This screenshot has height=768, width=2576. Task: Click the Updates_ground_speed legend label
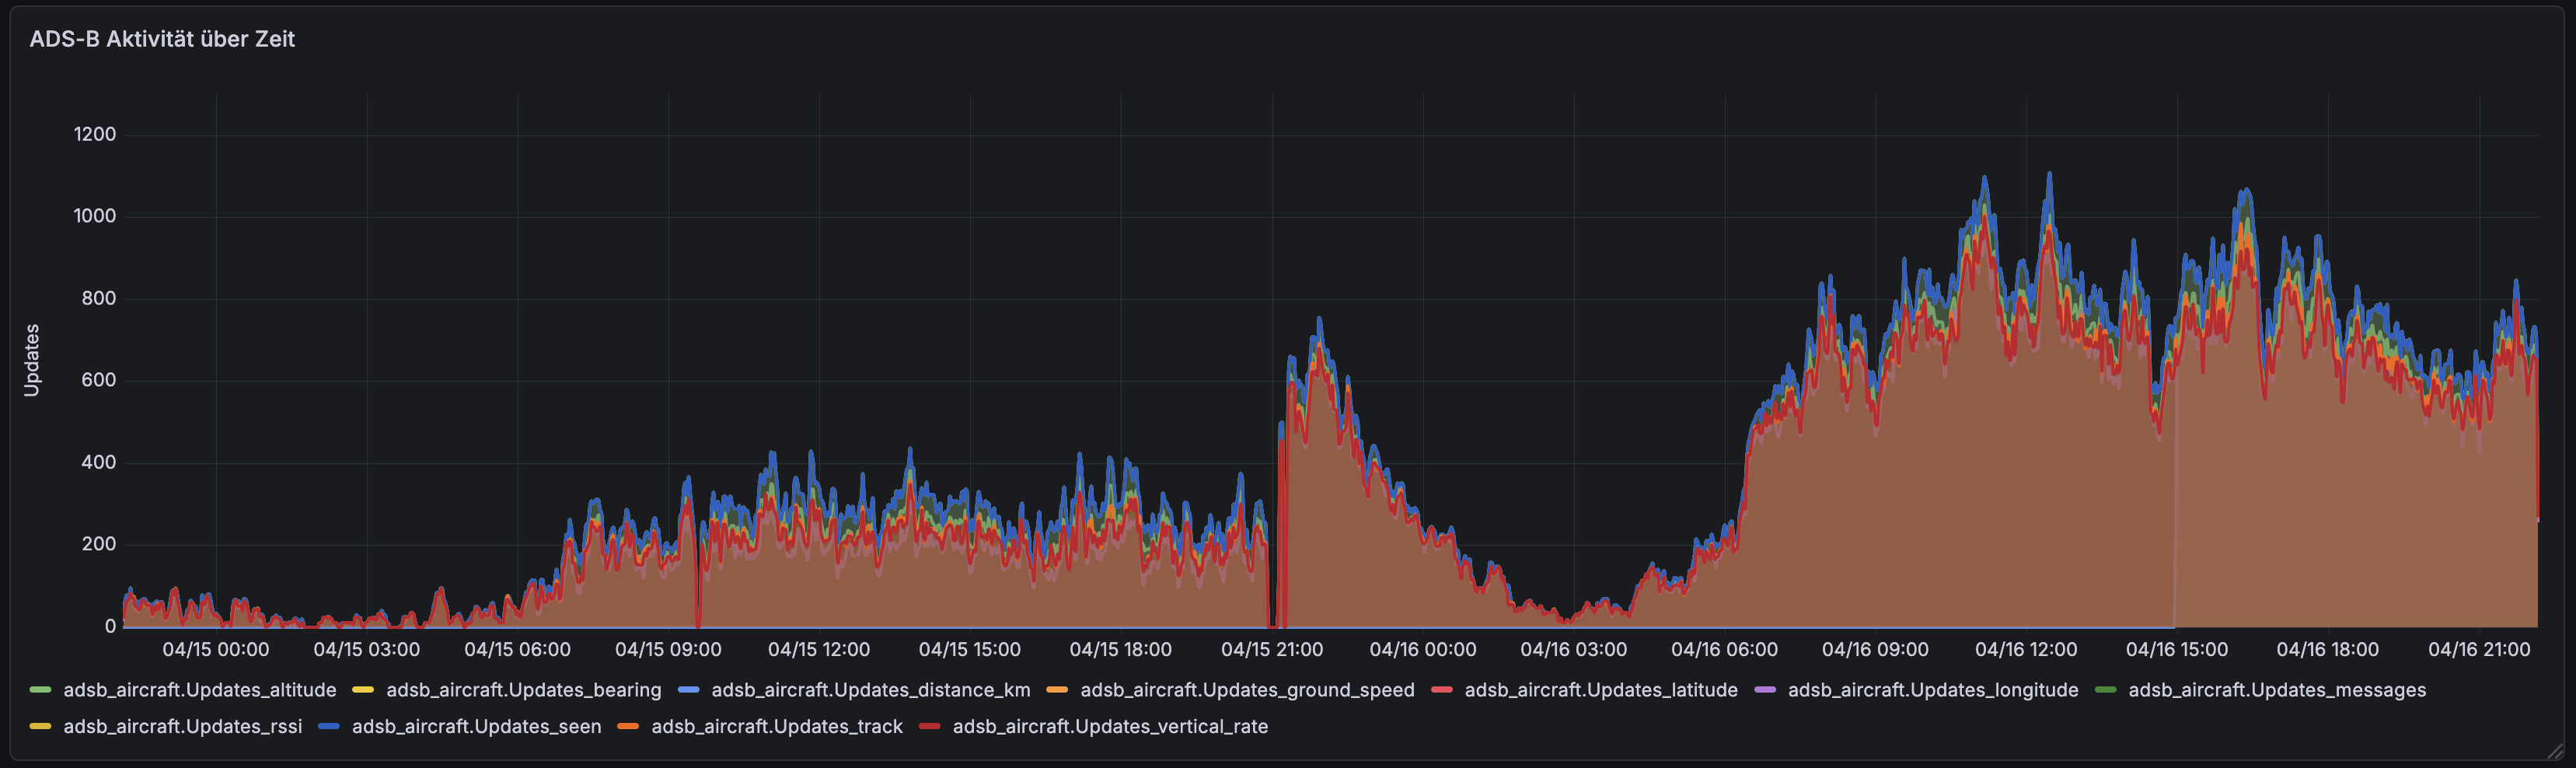coord(1246,690)
